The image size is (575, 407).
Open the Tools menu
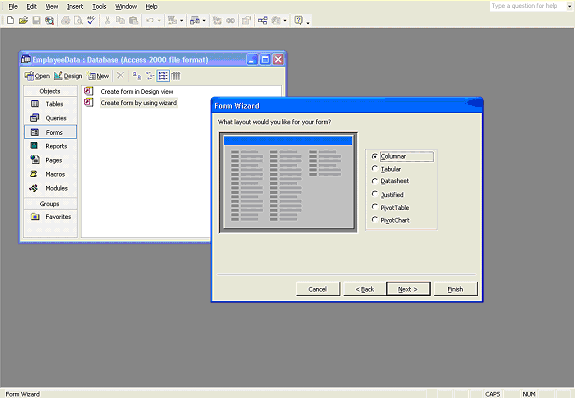pos(99,7)
